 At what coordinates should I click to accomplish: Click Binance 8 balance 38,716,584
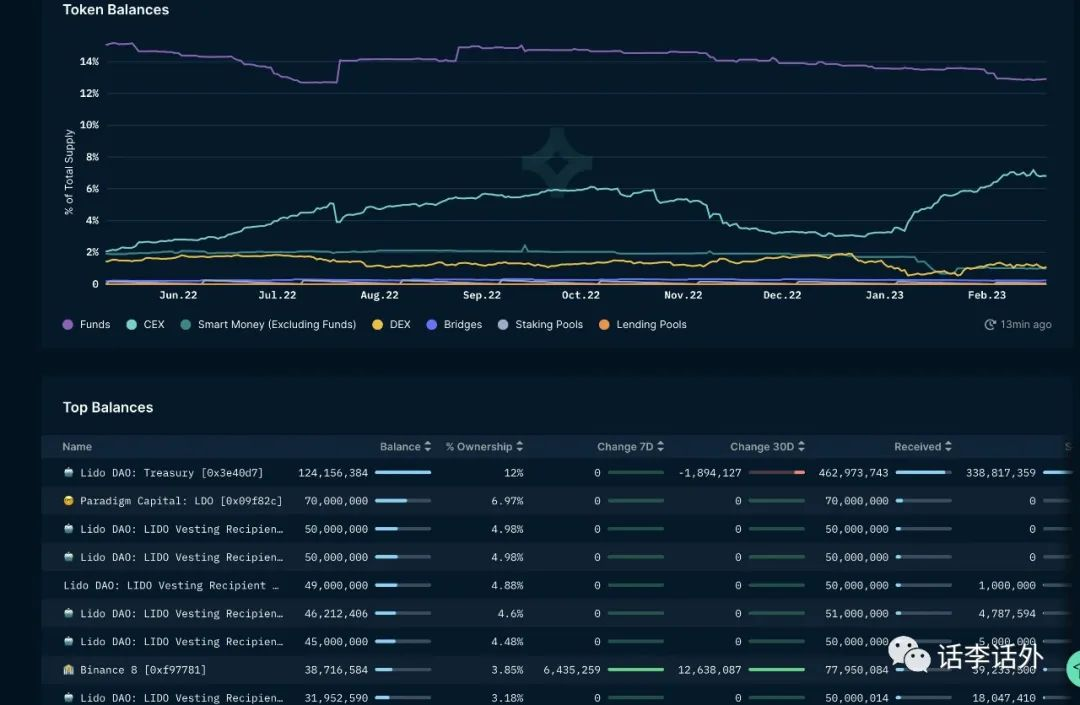coord(336,670)
